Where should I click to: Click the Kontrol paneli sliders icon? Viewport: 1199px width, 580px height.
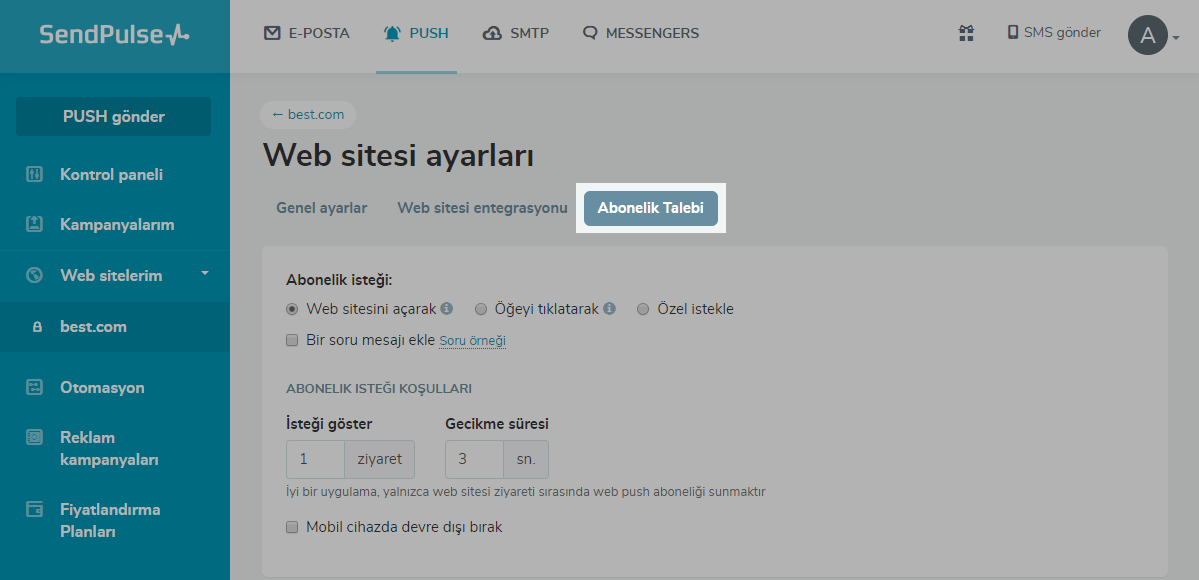(x=34, y=174)
